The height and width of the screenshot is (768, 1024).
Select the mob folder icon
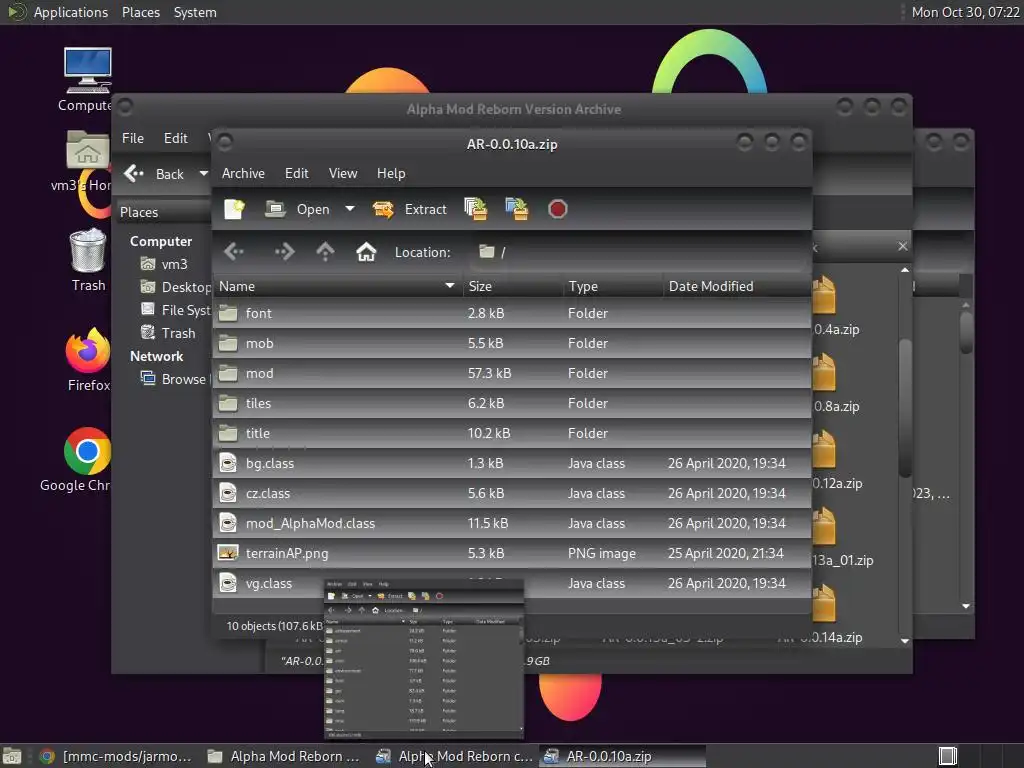(228, 343)
